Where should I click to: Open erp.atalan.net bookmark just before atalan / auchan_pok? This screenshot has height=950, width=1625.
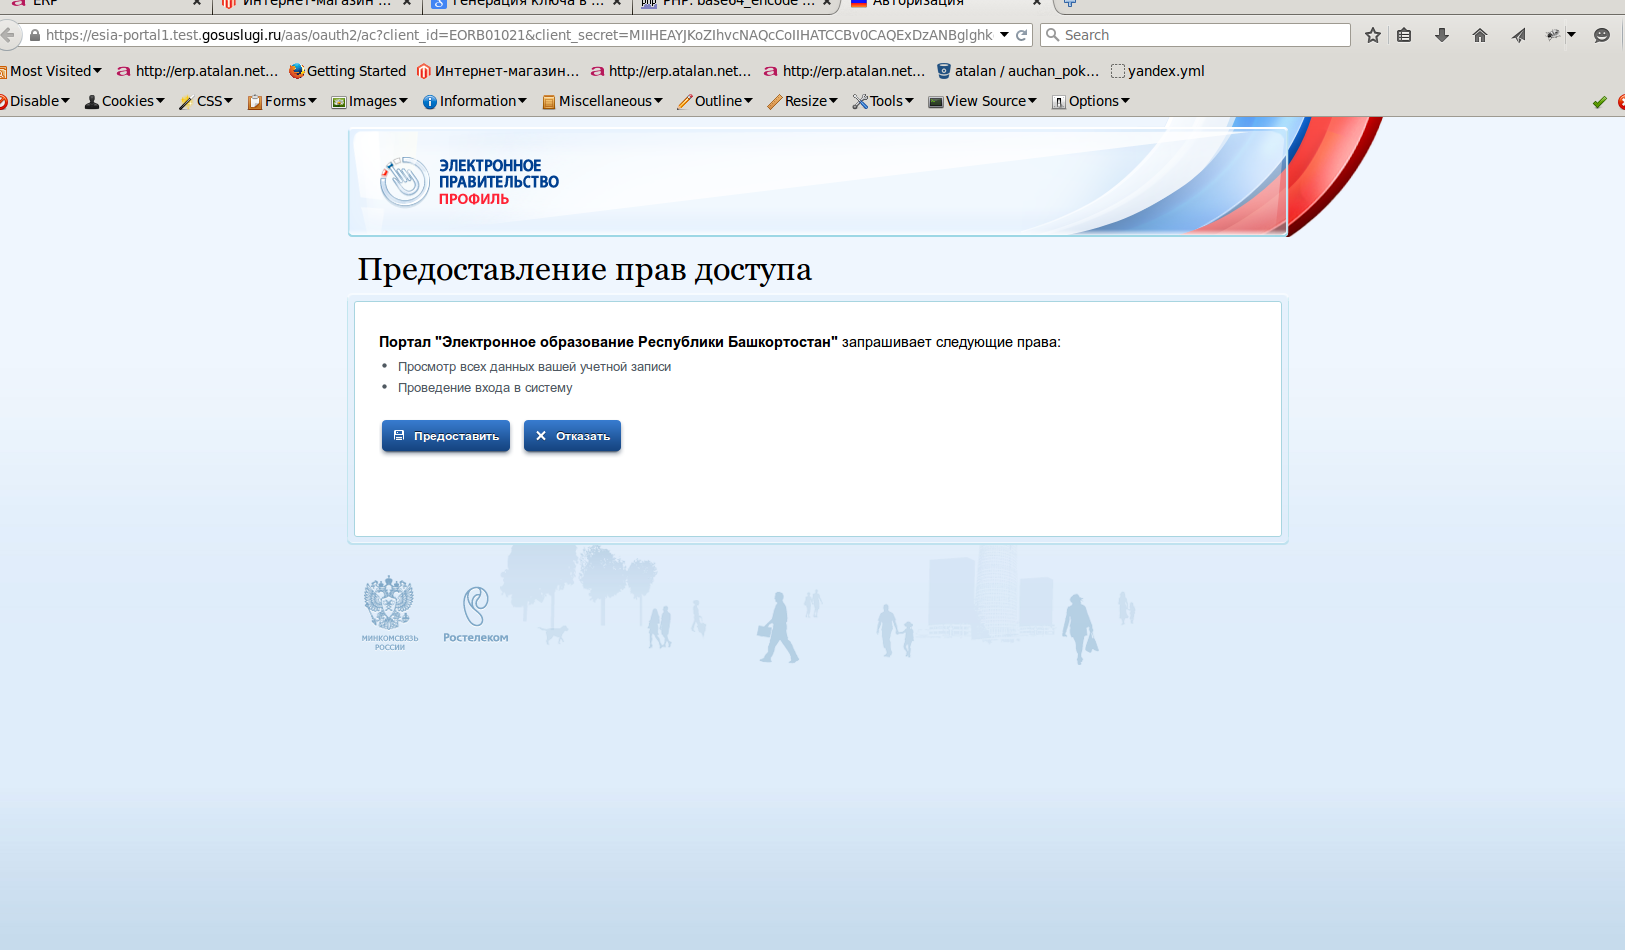click(x=844, y=71)
